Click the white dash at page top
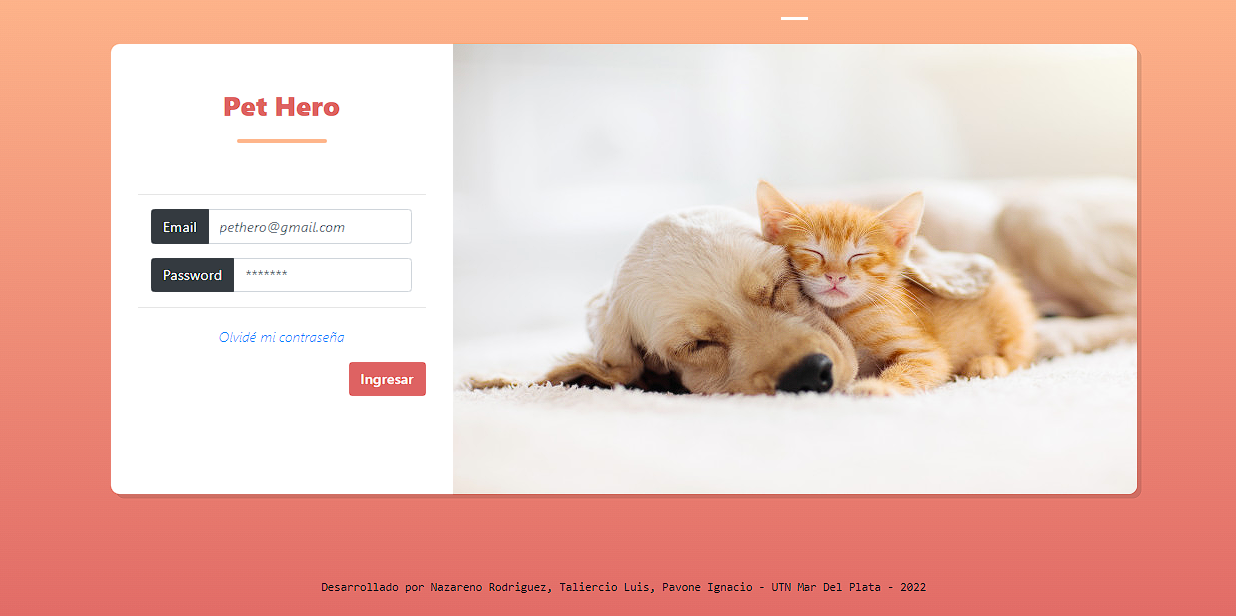The image size is (1236, 616). [x=794, y=18]
